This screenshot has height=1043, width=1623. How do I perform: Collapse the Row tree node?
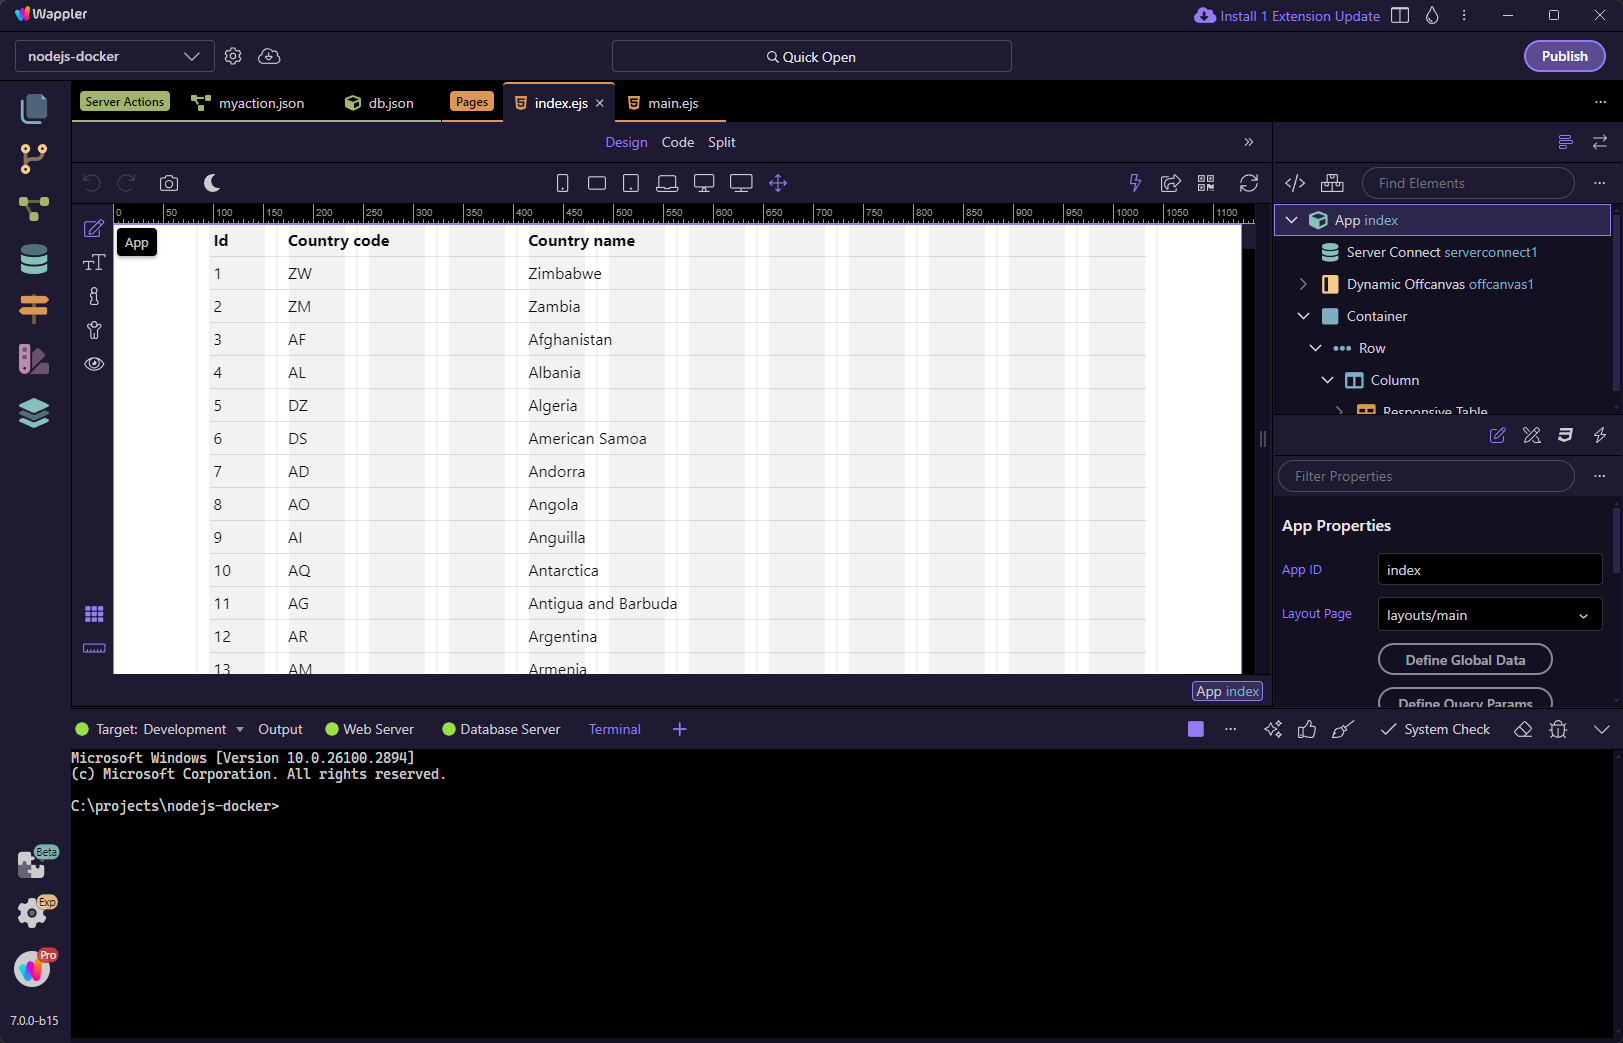click(1315, 348)
